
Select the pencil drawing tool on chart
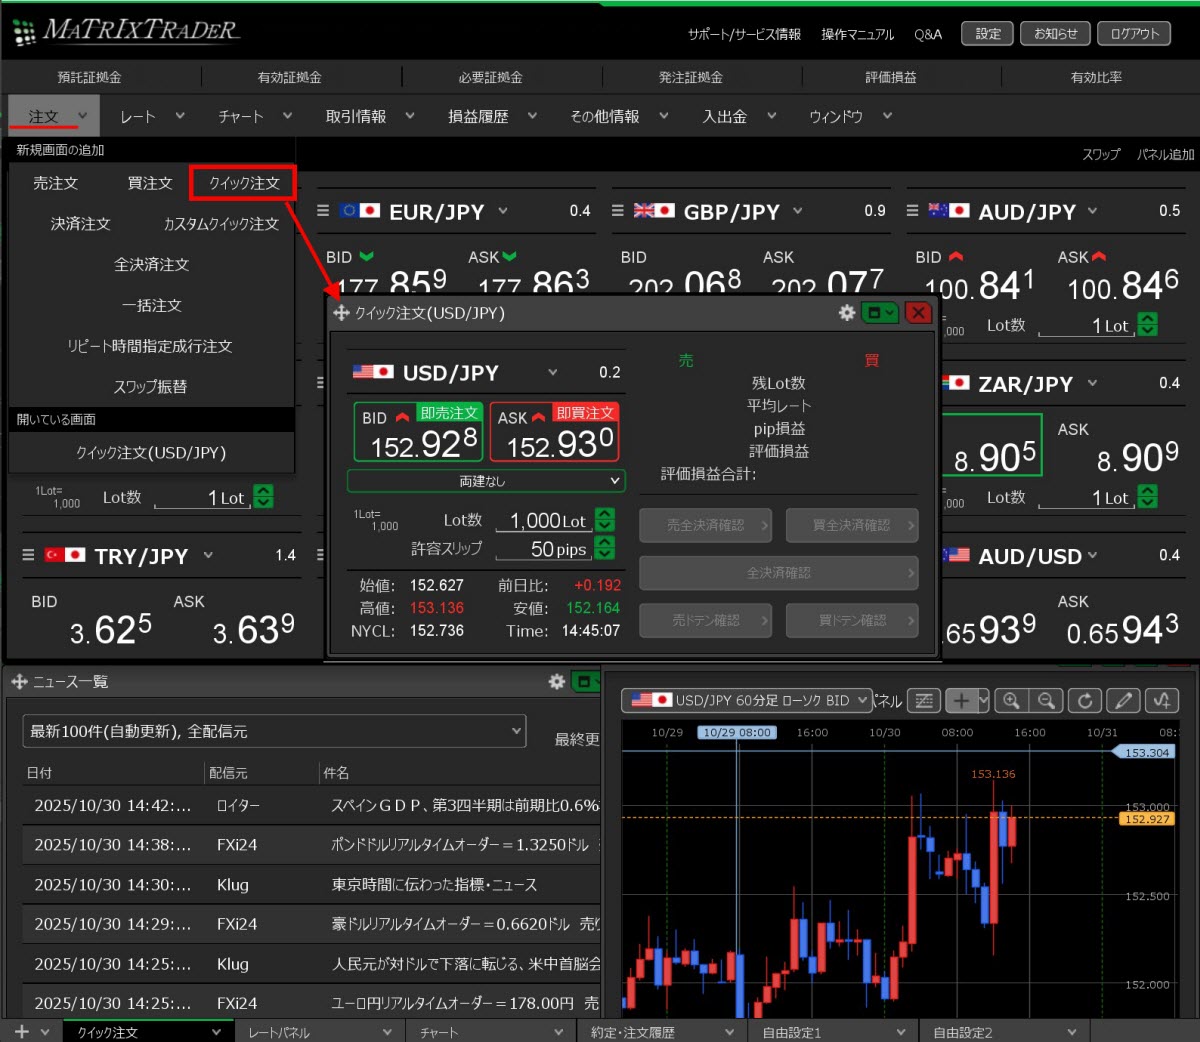click(1124, 700)
